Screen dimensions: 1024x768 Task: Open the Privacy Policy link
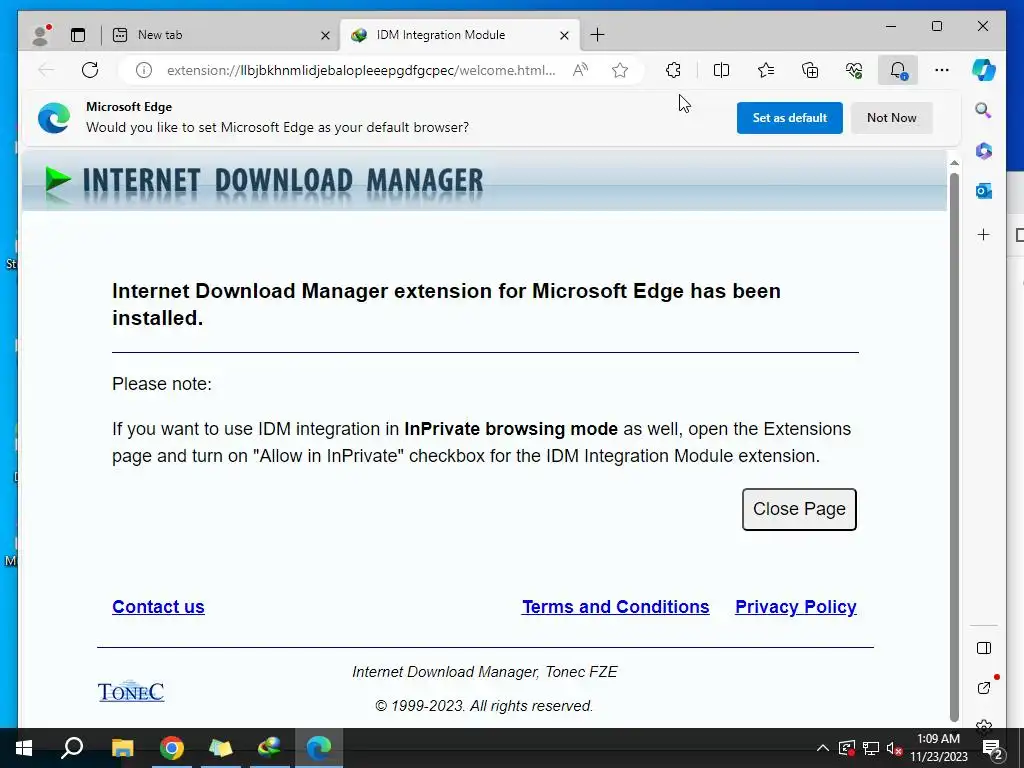click(x=795, y=607)
